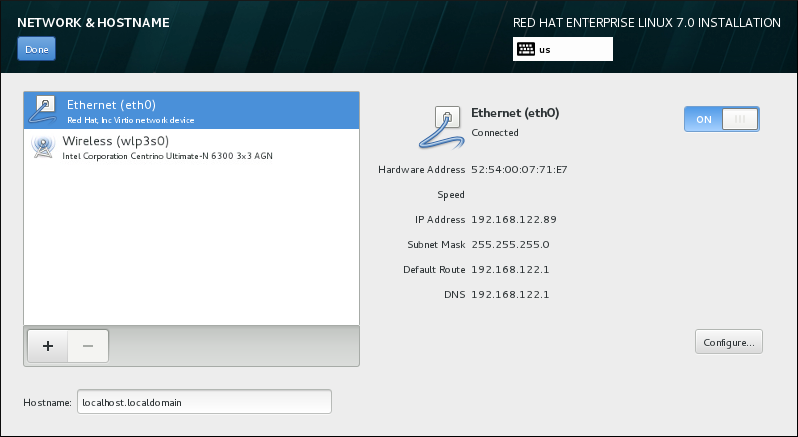The width and height of the screenshot is (798, 437).
Task: Open the Configure... dialog
Action: coord(728,342)
